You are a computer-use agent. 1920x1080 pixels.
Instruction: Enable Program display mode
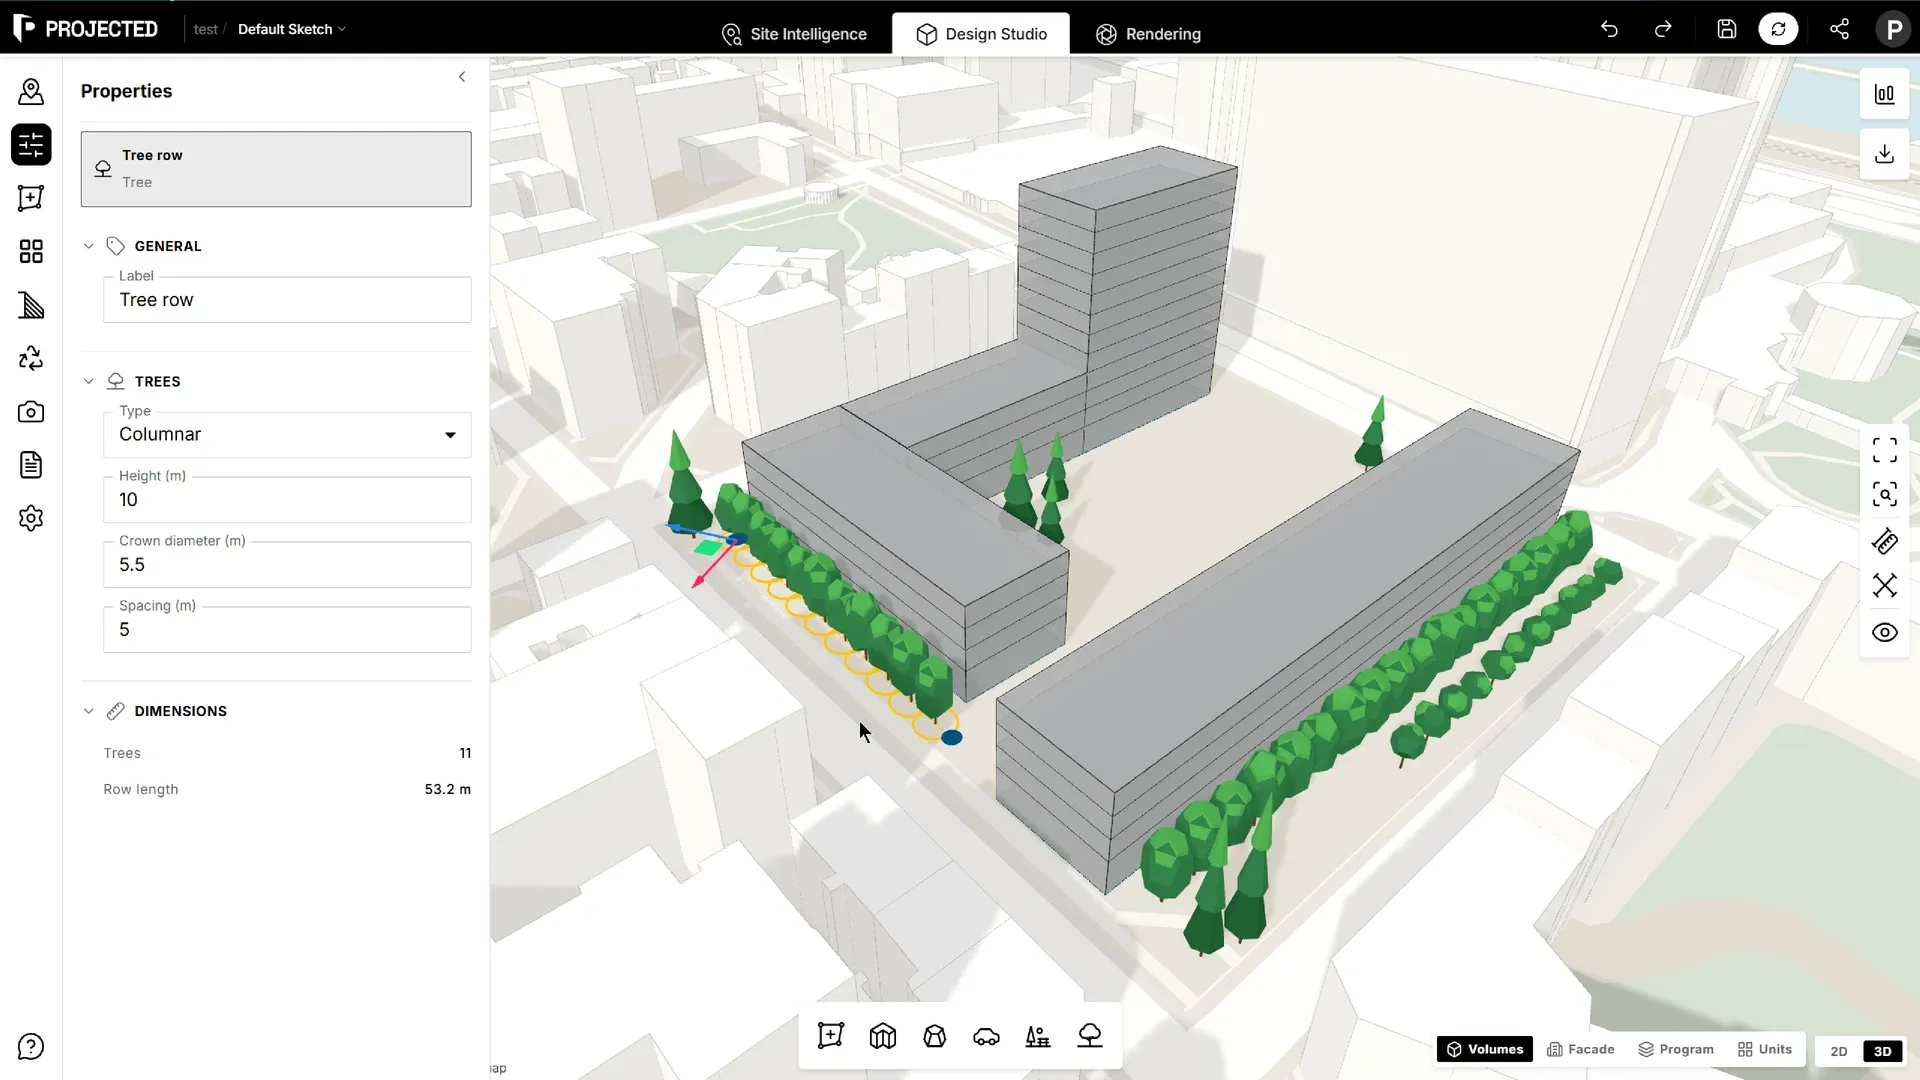(x=1676, y=1049)
